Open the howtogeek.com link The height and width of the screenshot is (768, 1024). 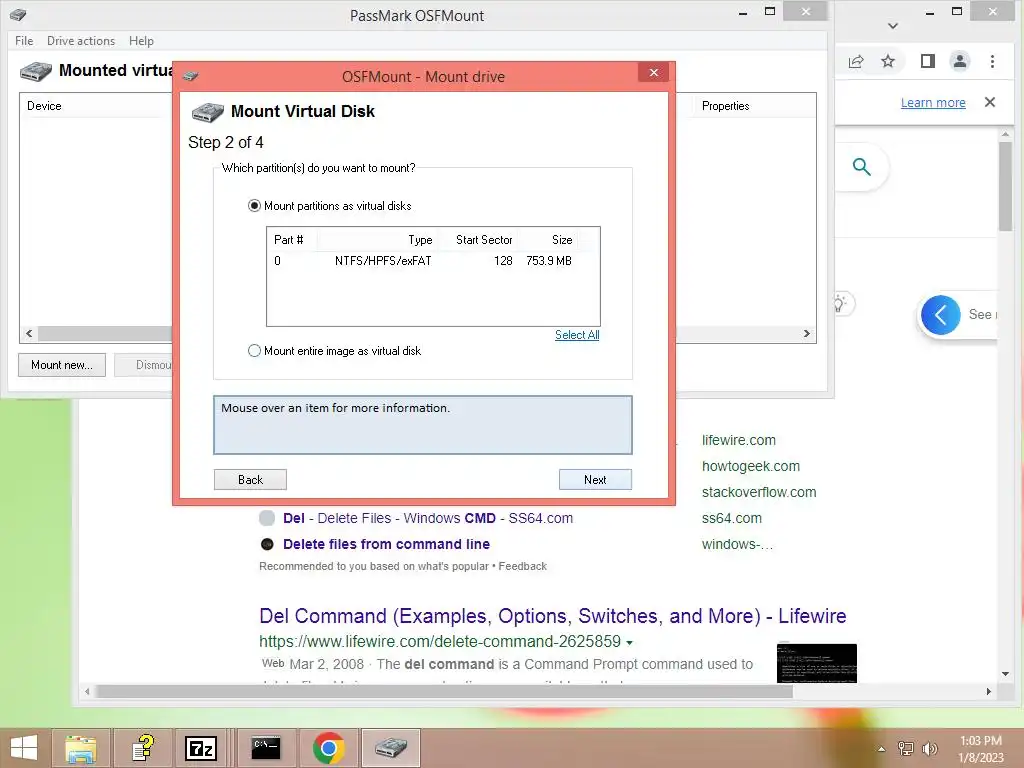click(x=750, y=466)
